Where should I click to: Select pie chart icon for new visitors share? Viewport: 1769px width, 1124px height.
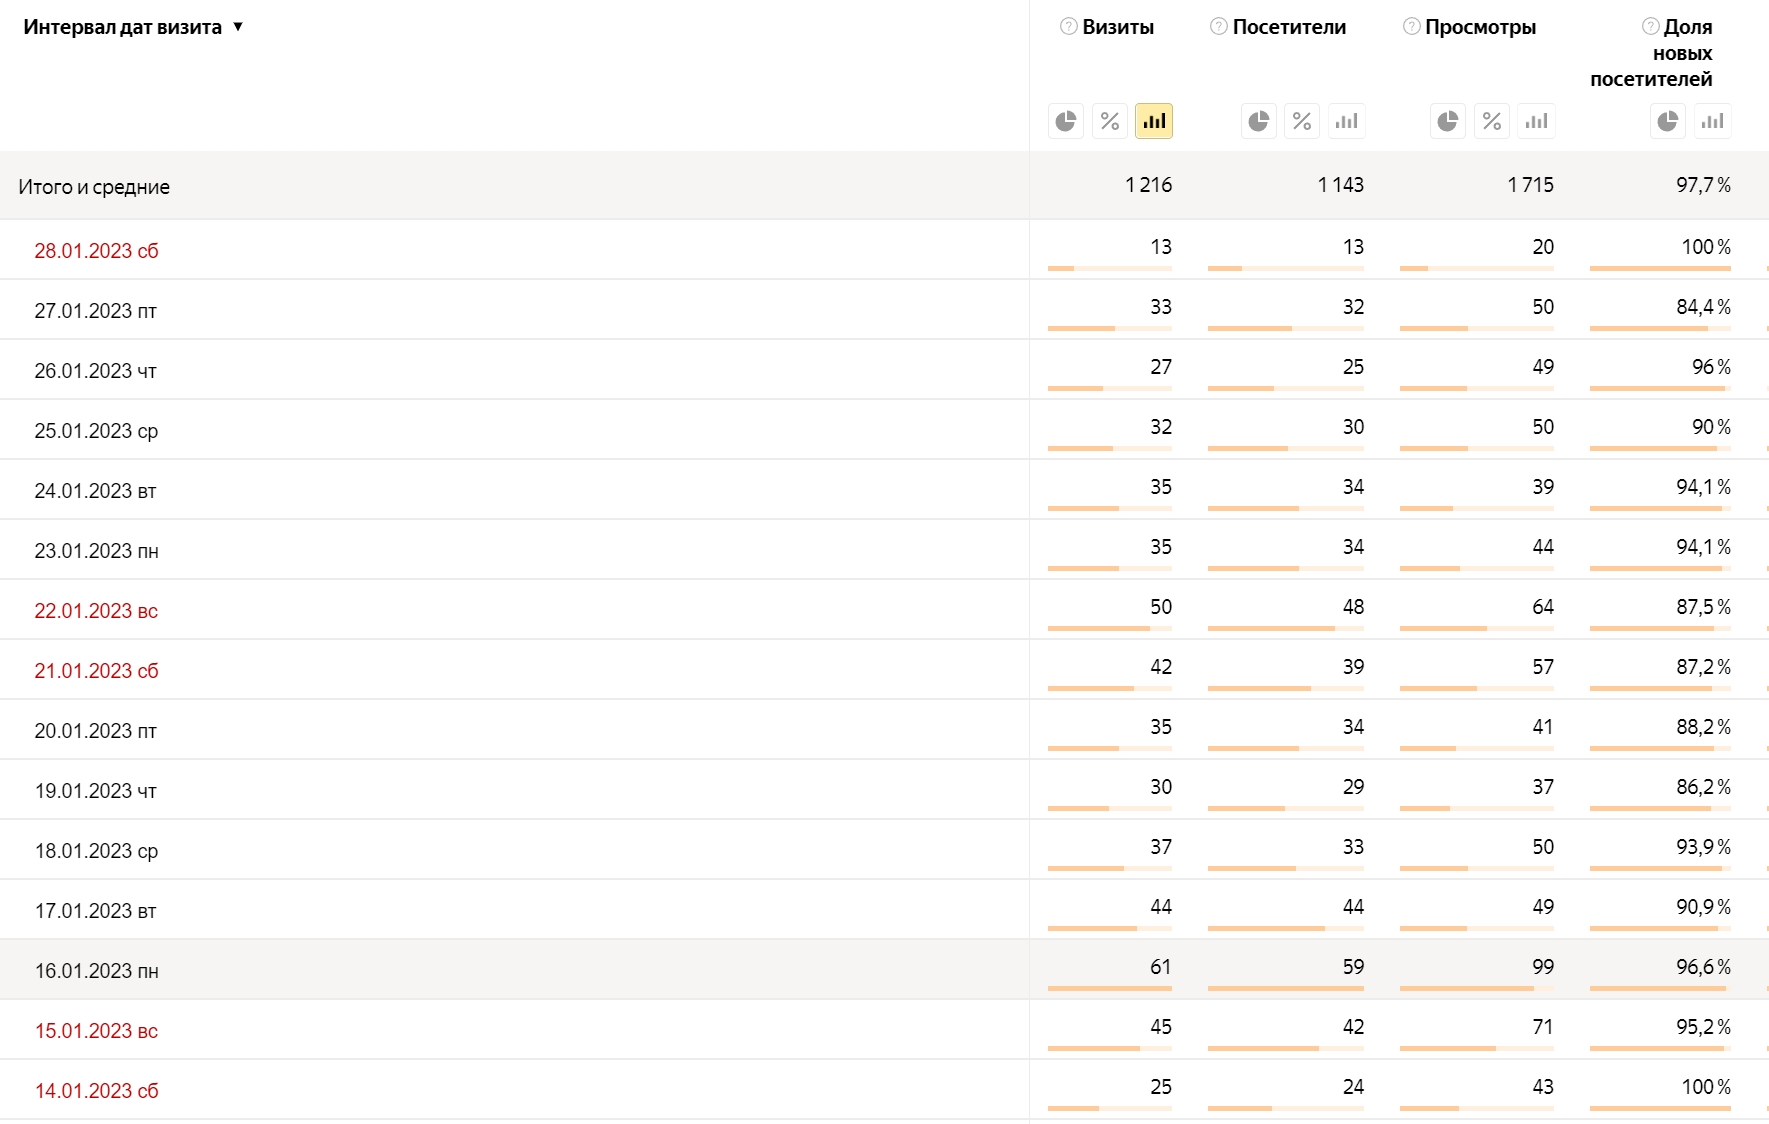1668,121
